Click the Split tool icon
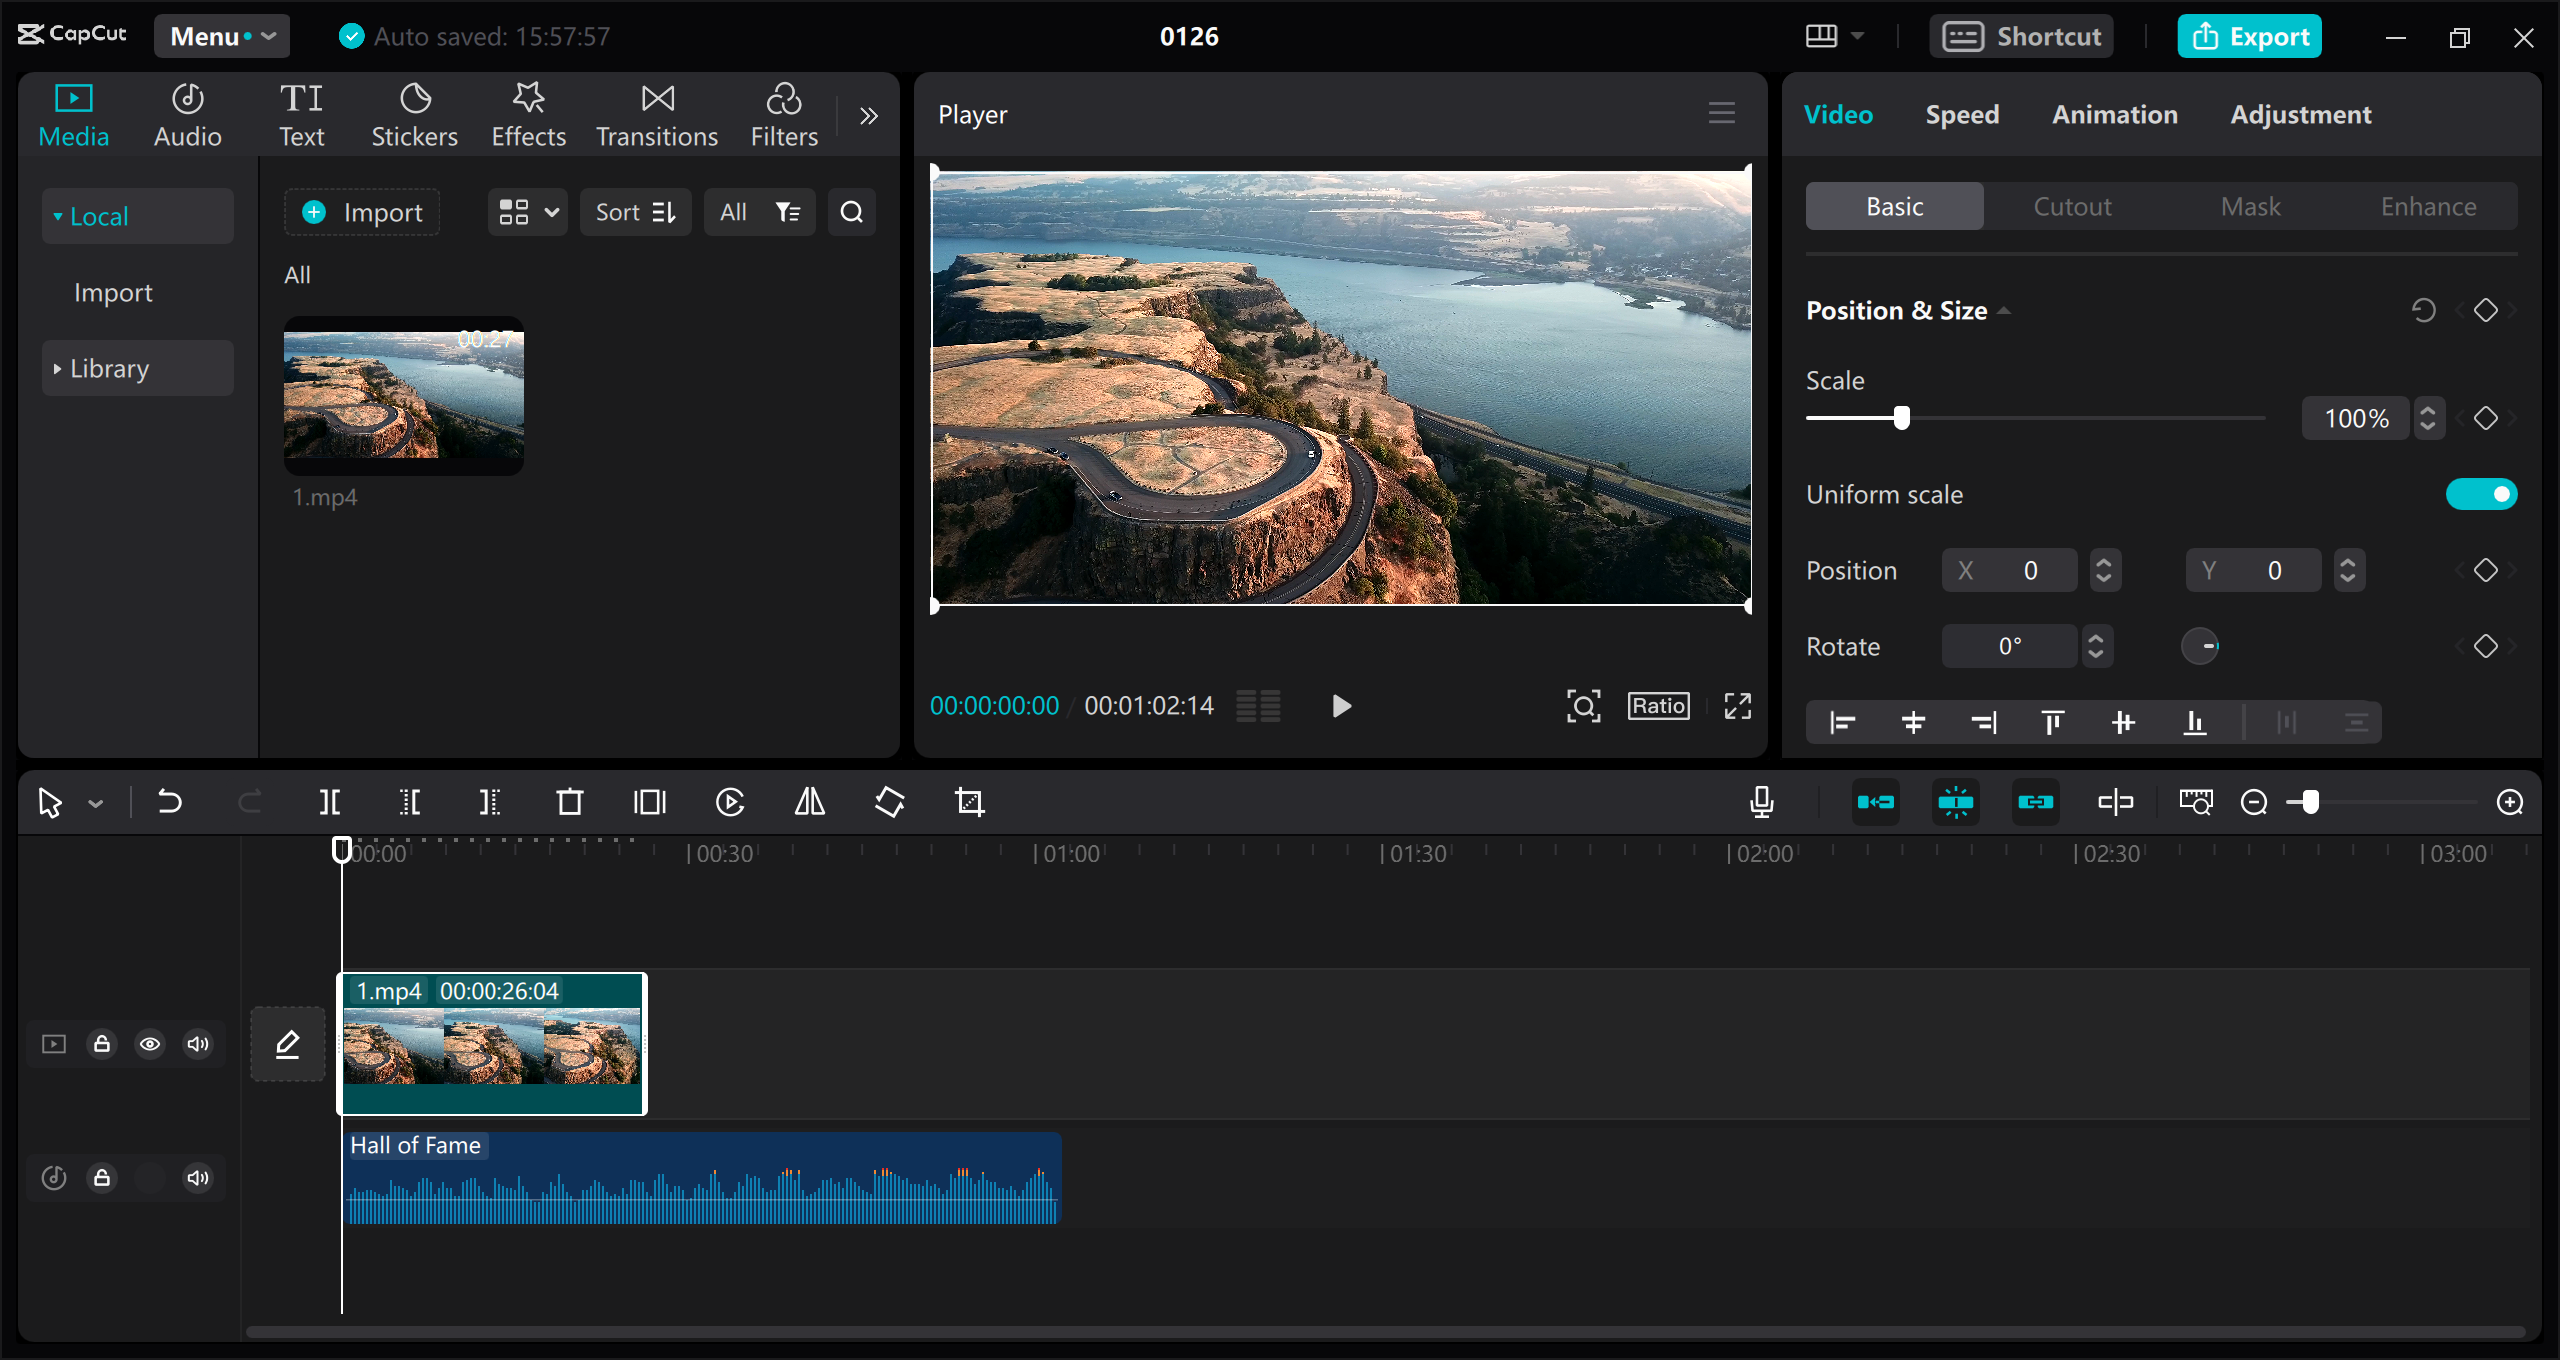The width and height of the screenshot is (2560, 1360). point(332,801)
